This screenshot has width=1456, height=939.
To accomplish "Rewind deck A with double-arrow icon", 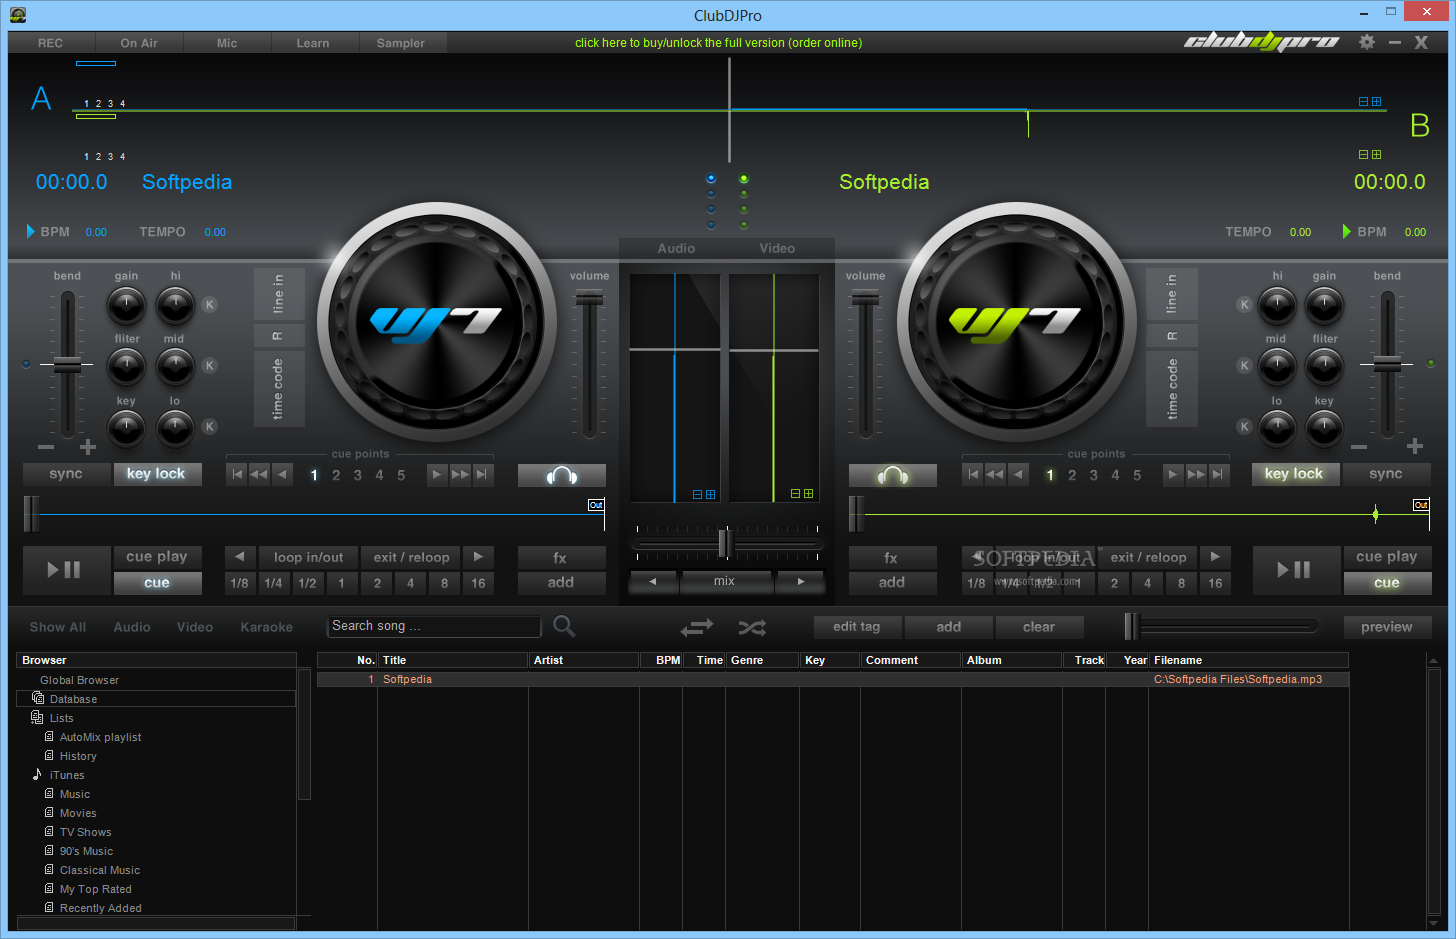I will (x=259, y=475).
